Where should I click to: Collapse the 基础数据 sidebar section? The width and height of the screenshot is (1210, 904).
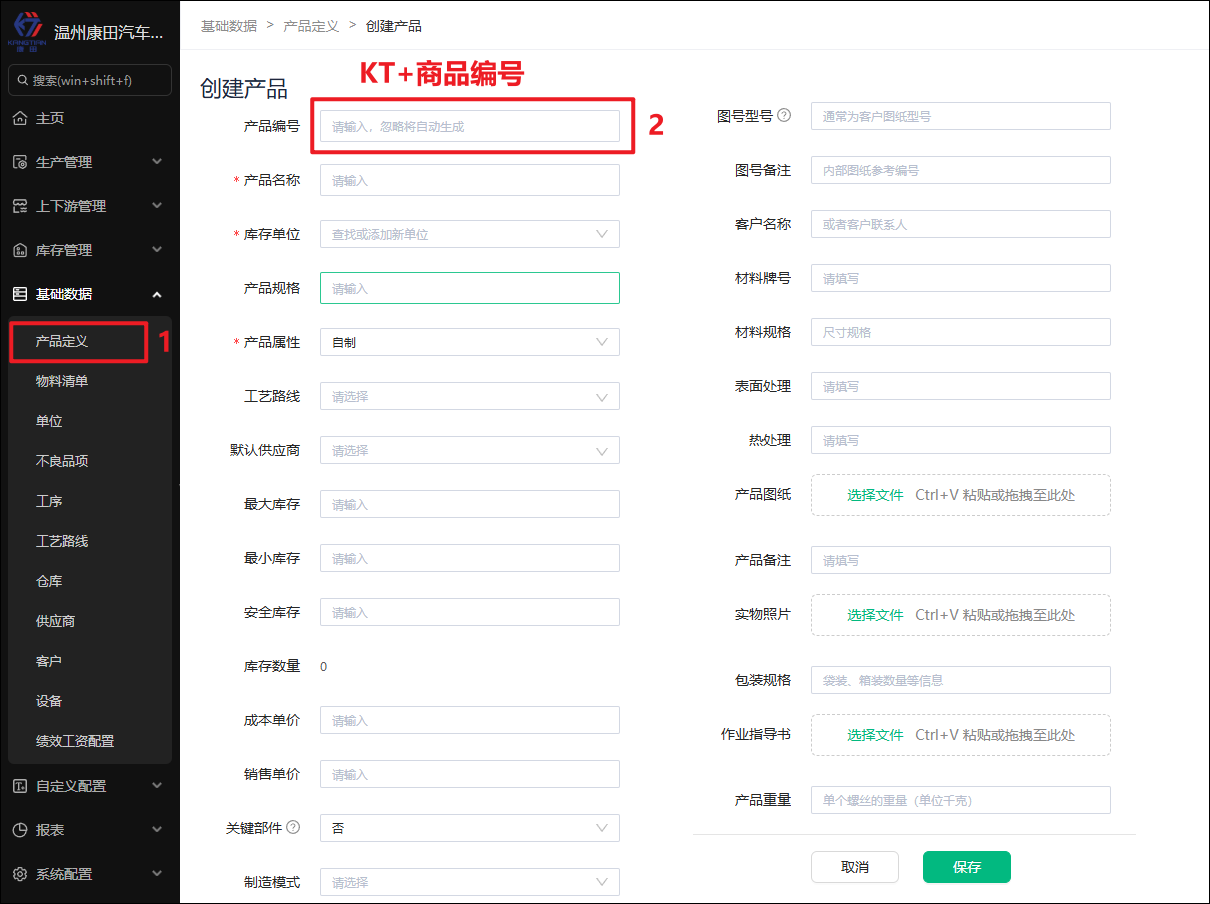(157, 294)
